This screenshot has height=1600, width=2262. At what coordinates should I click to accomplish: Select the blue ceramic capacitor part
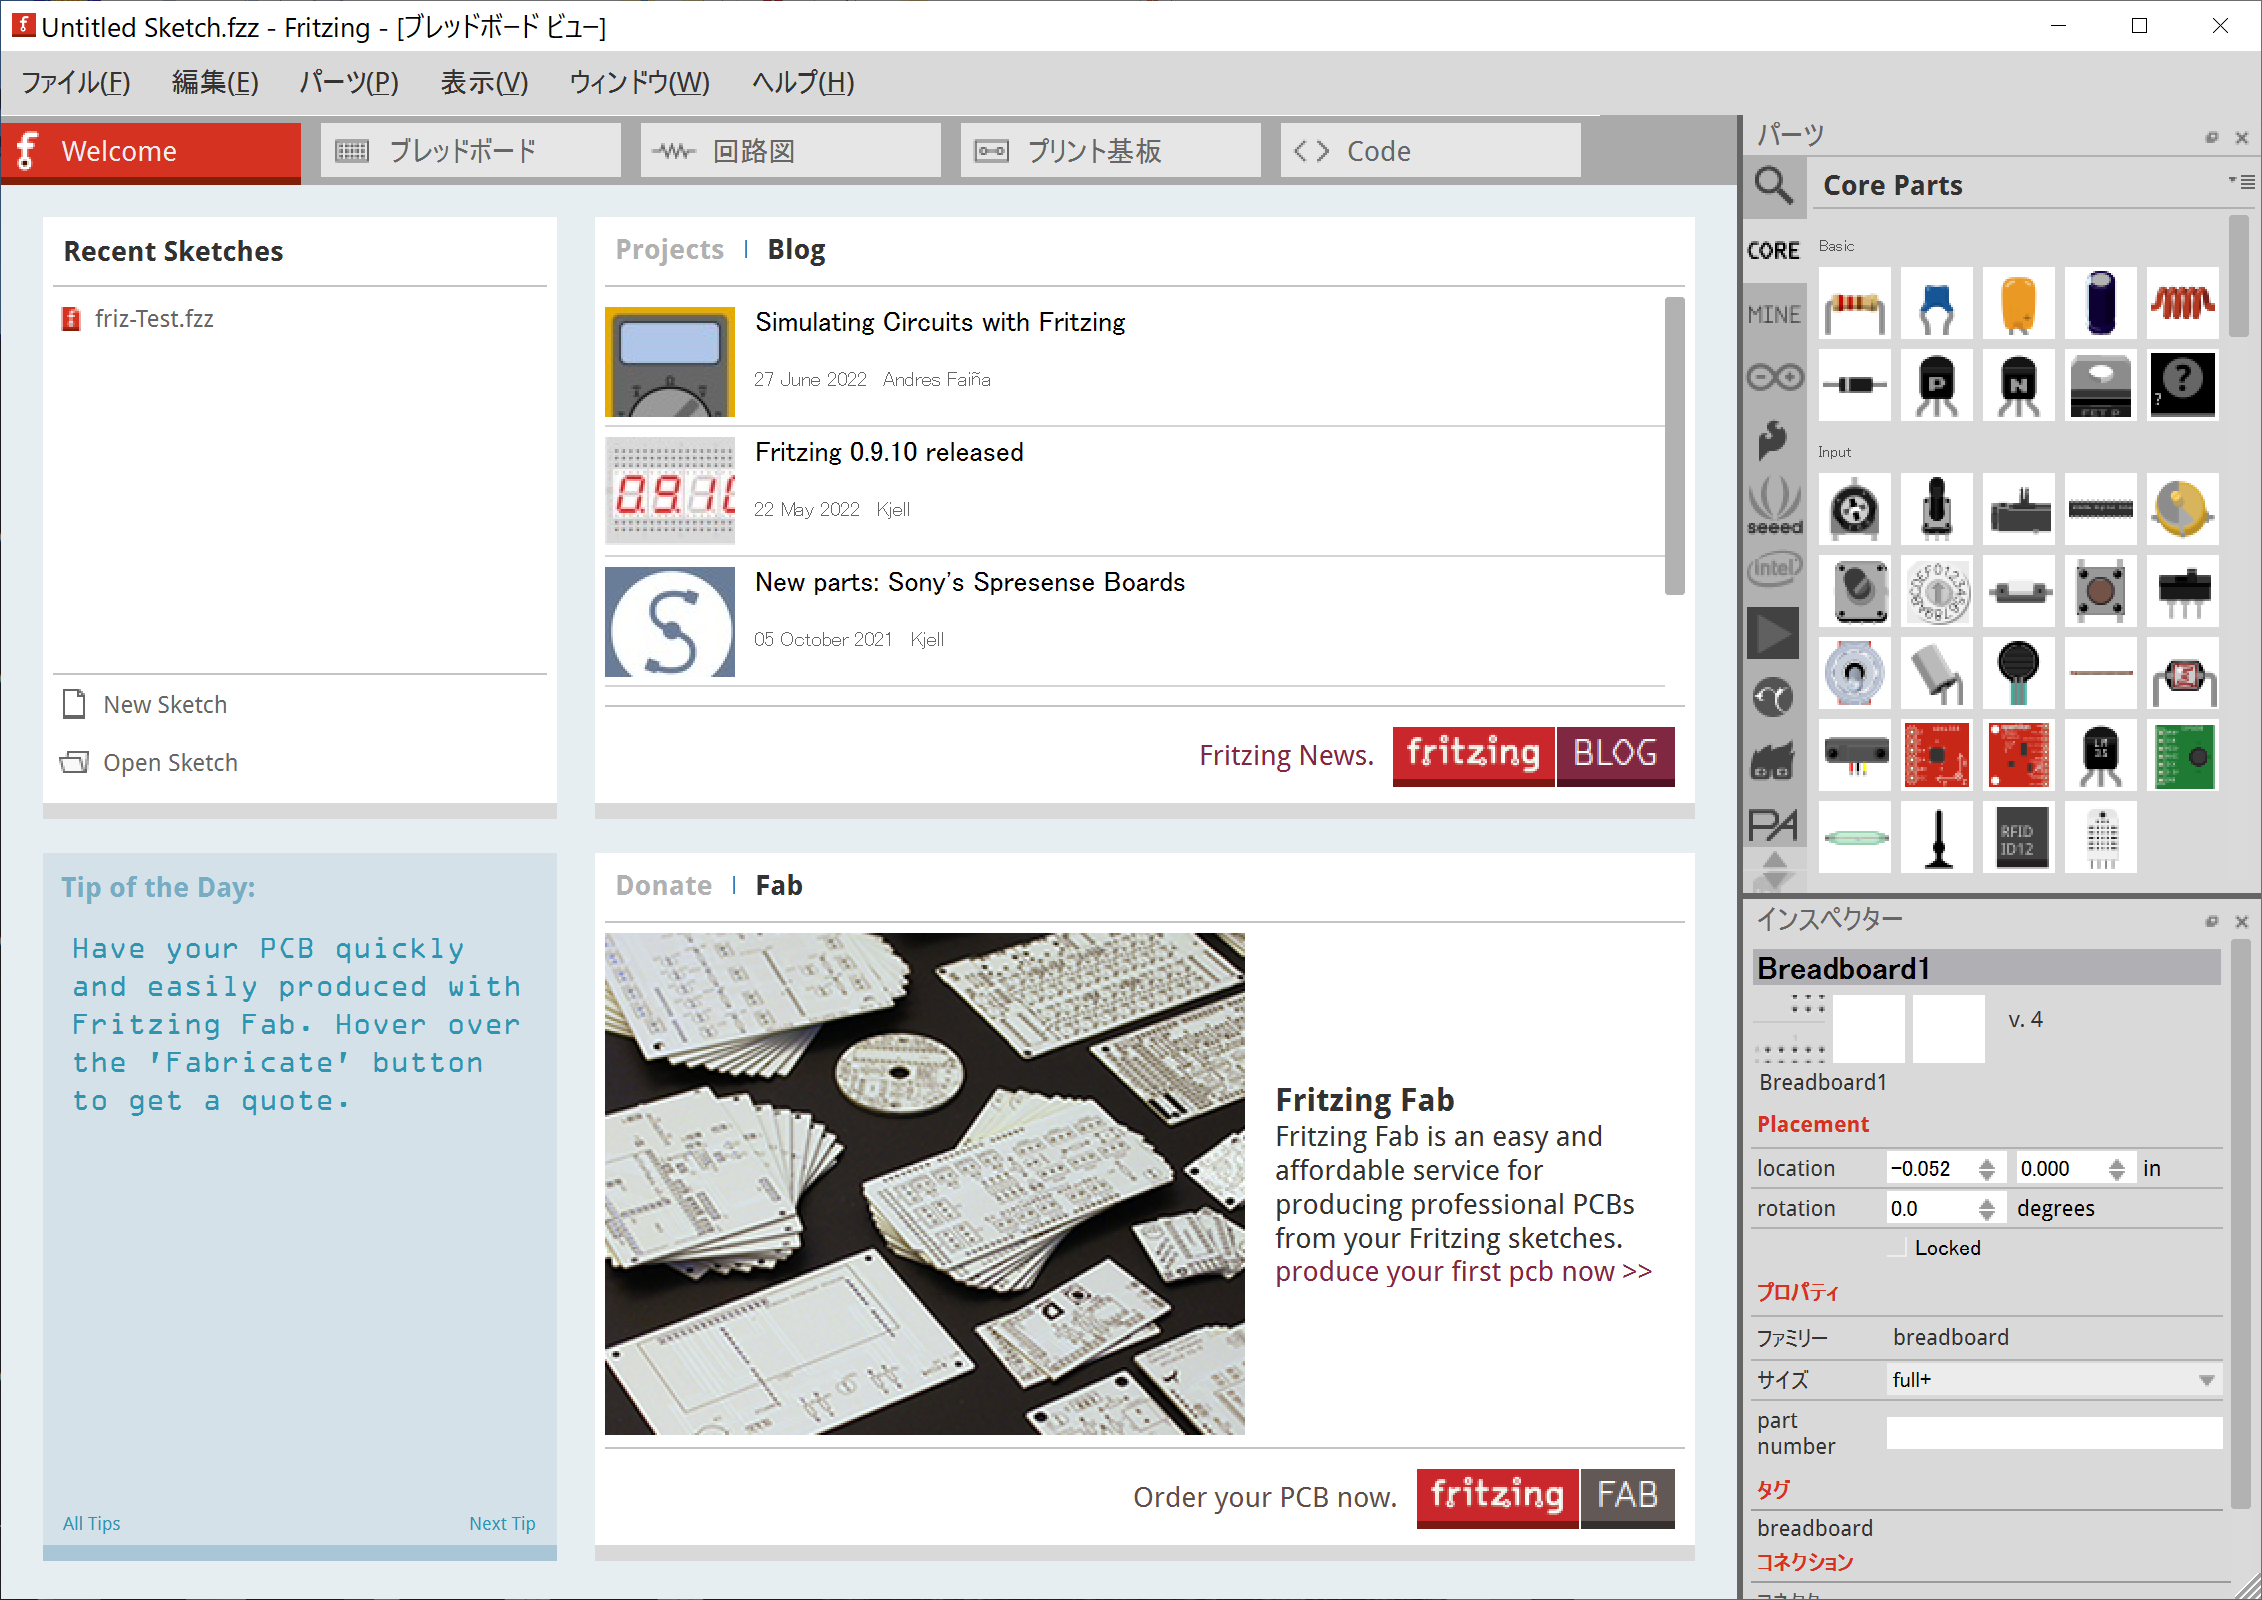1937,303
